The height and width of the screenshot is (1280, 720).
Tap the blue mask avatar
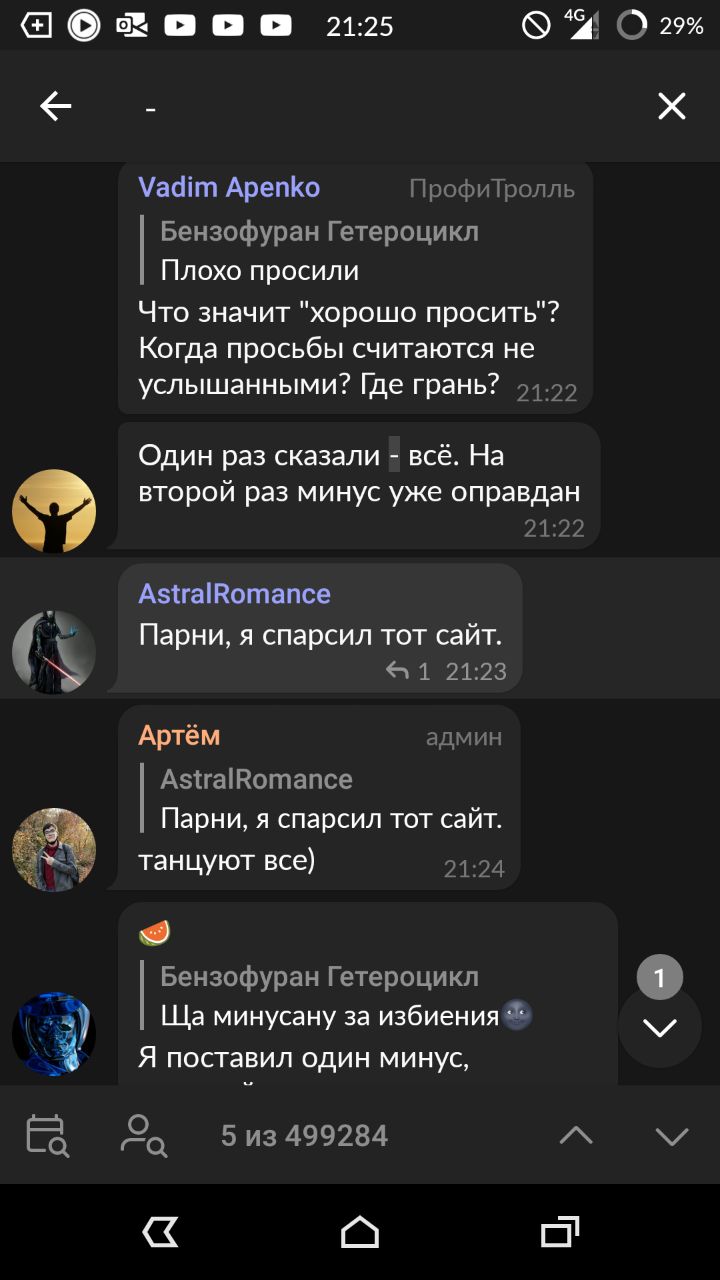point(54,1034)
